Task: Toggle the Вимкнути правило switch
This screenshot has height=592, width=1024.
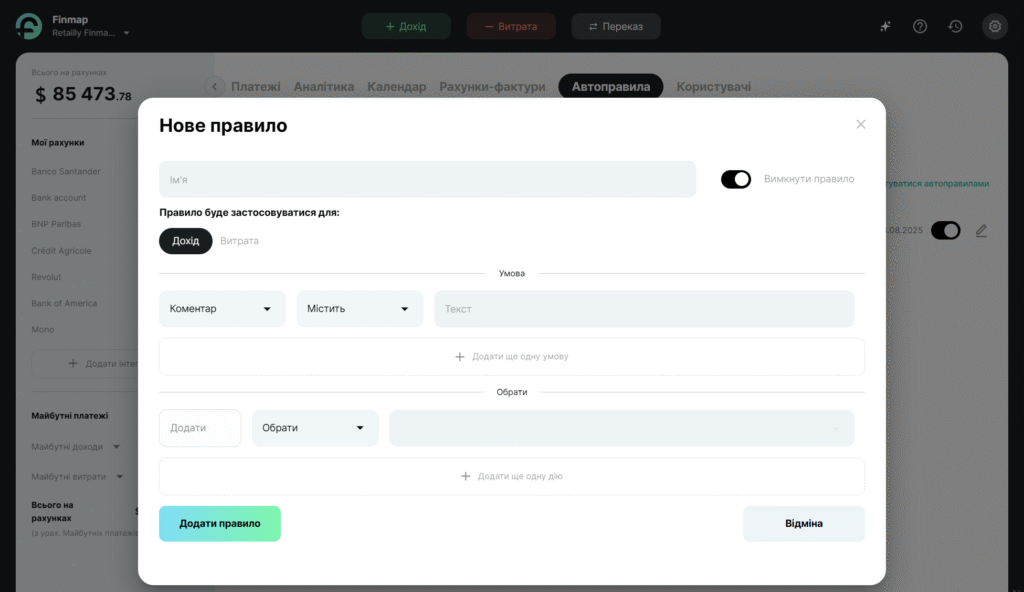Action: (736, 179)
